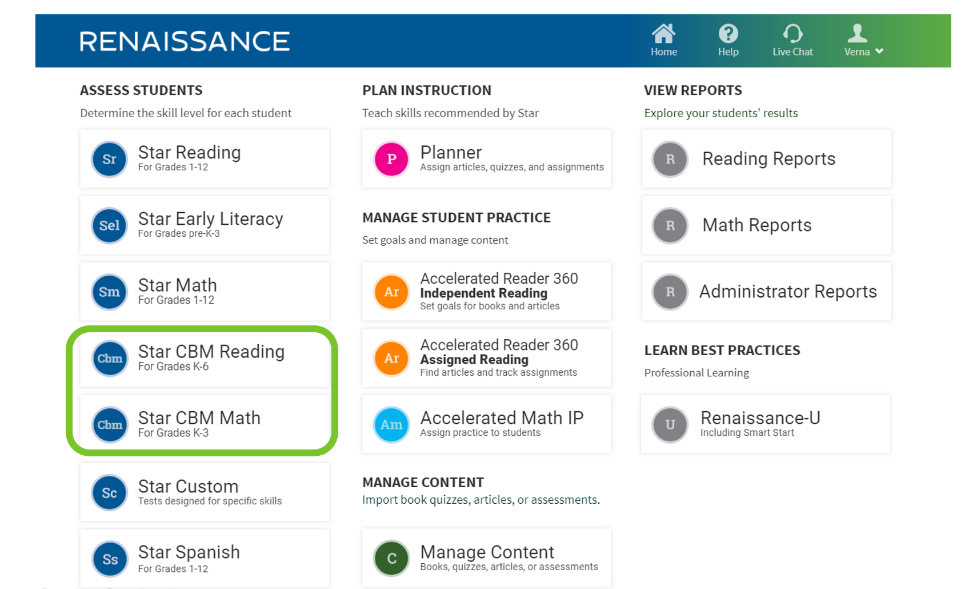Open the Star Math tile

(204, 292)
